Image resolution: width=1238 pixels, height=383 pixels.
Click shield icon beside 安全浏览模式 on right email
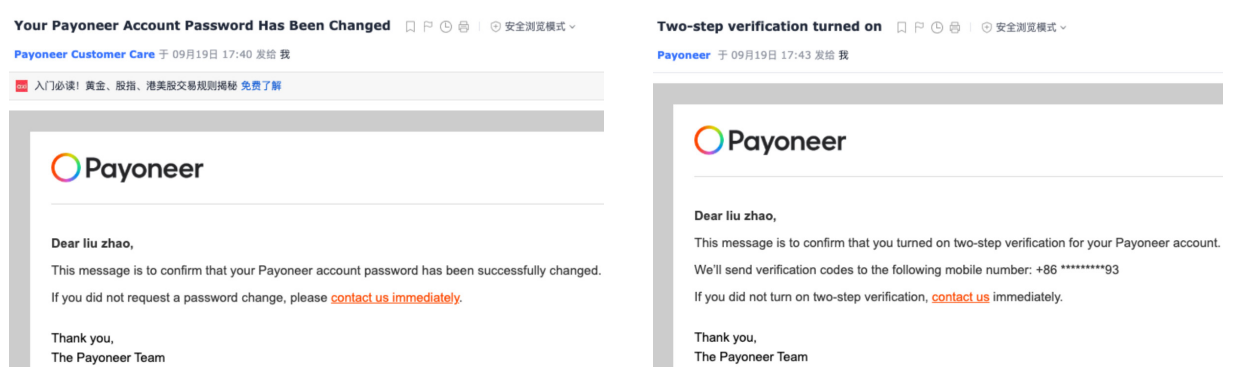(x=987, y=27)
